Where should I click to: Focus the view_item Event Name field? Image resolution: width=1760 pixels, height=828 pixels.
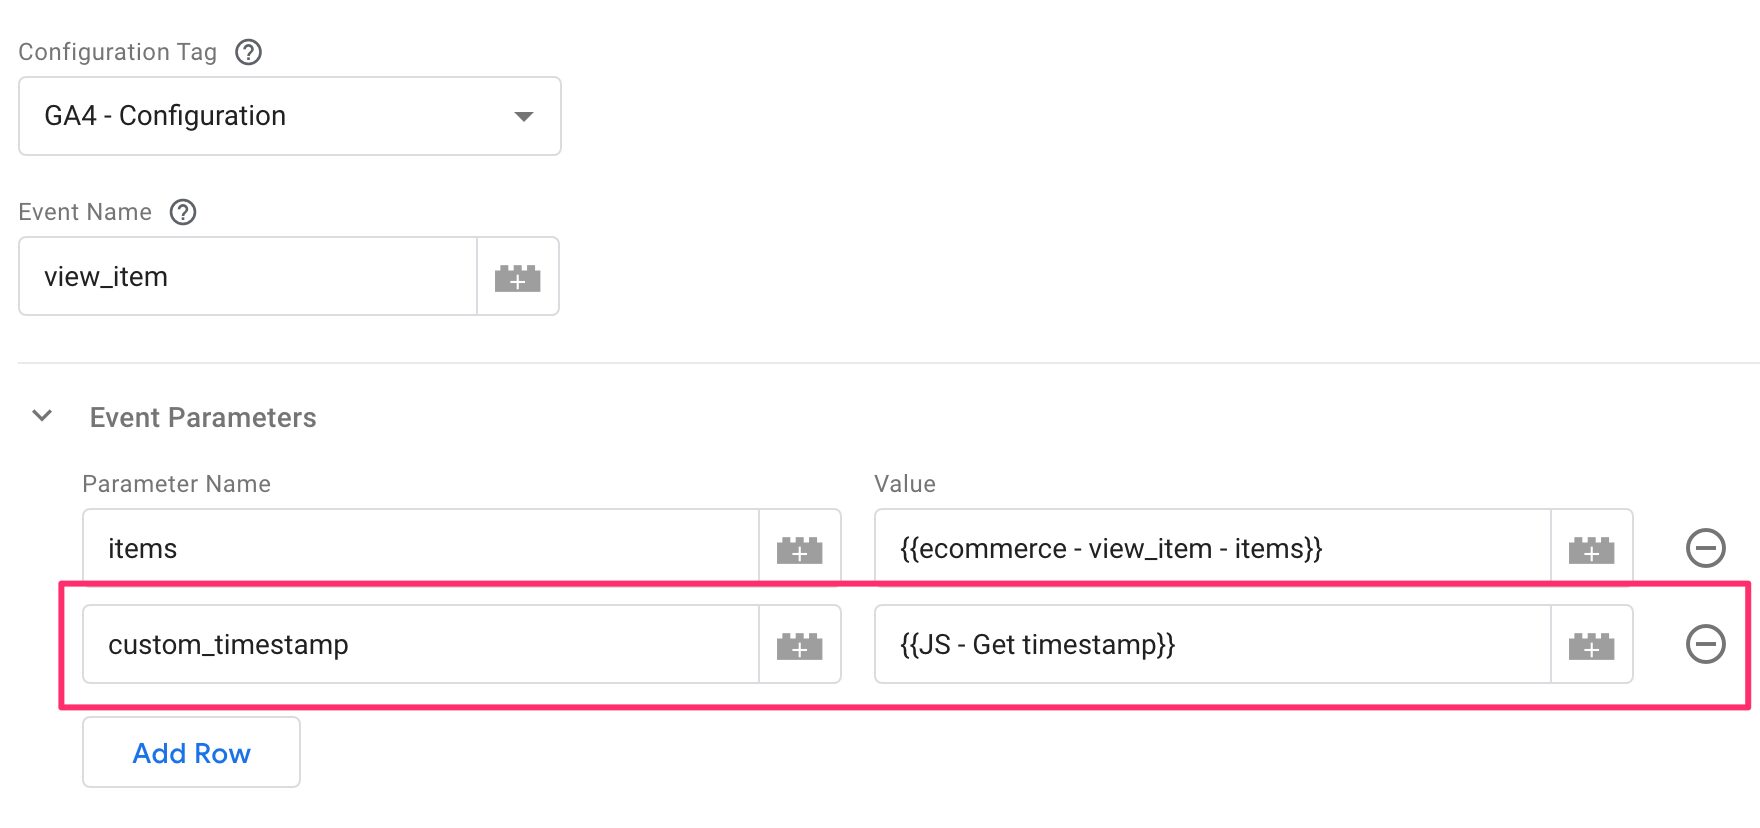(x=248, y=277)
